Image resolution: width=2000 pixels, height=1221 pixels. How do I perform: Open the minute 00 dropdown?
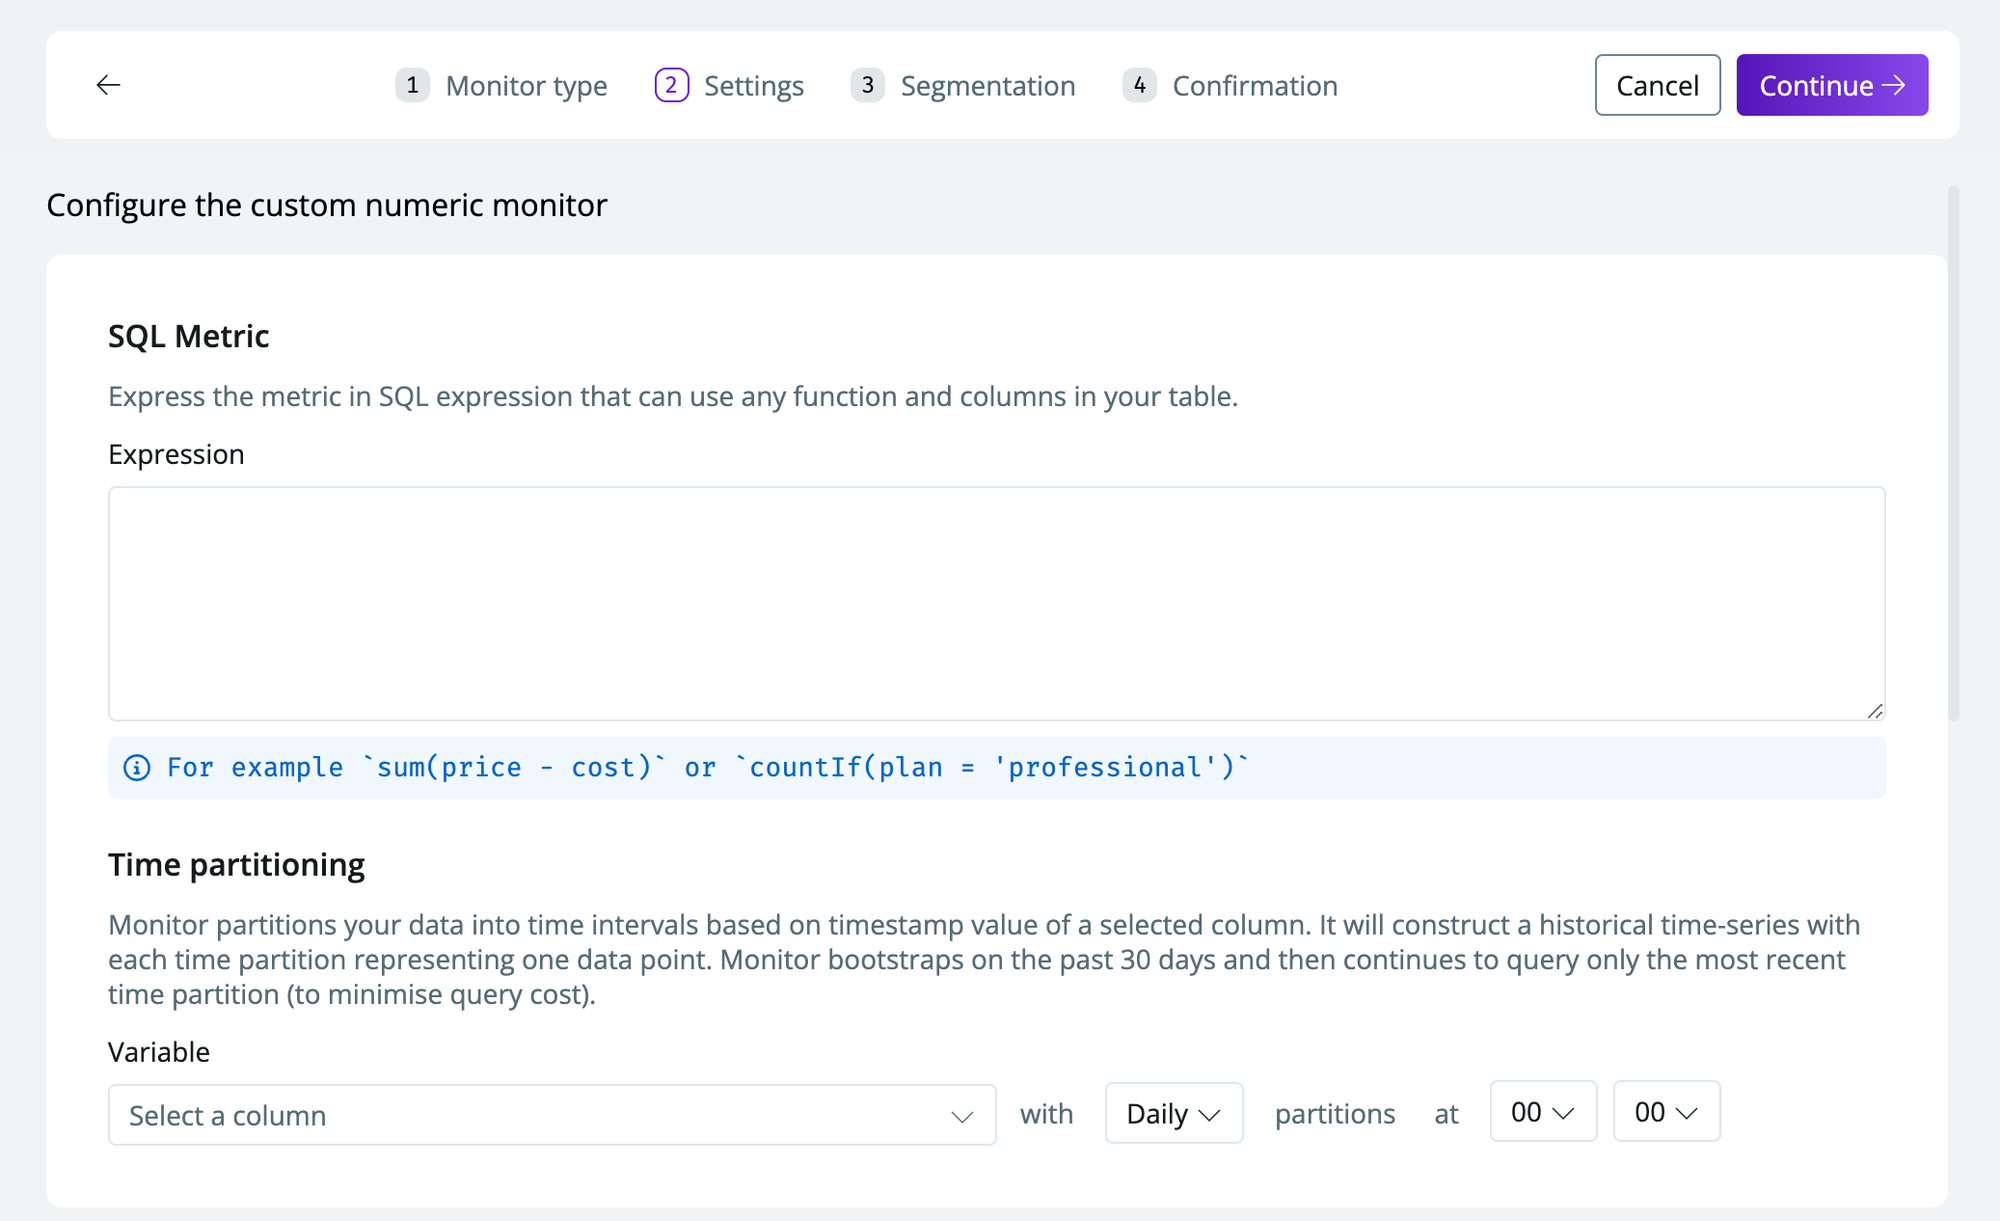coord(1665,1111)
